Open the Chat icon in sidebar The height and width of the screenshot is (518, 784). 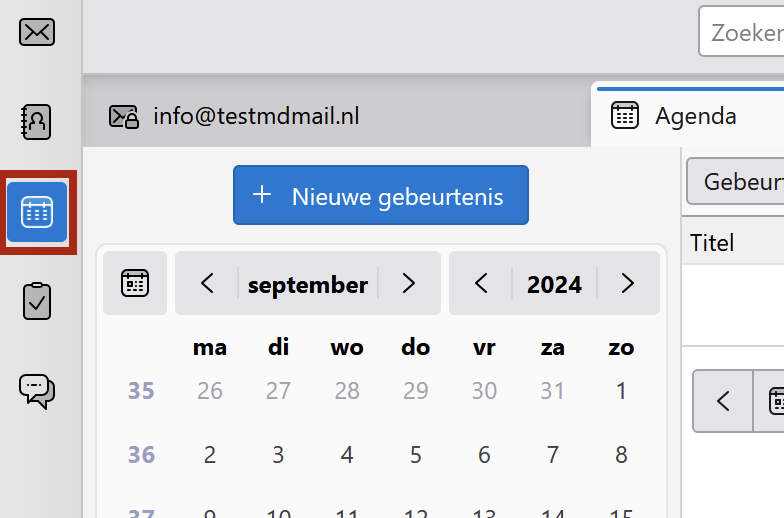(37, 389)
